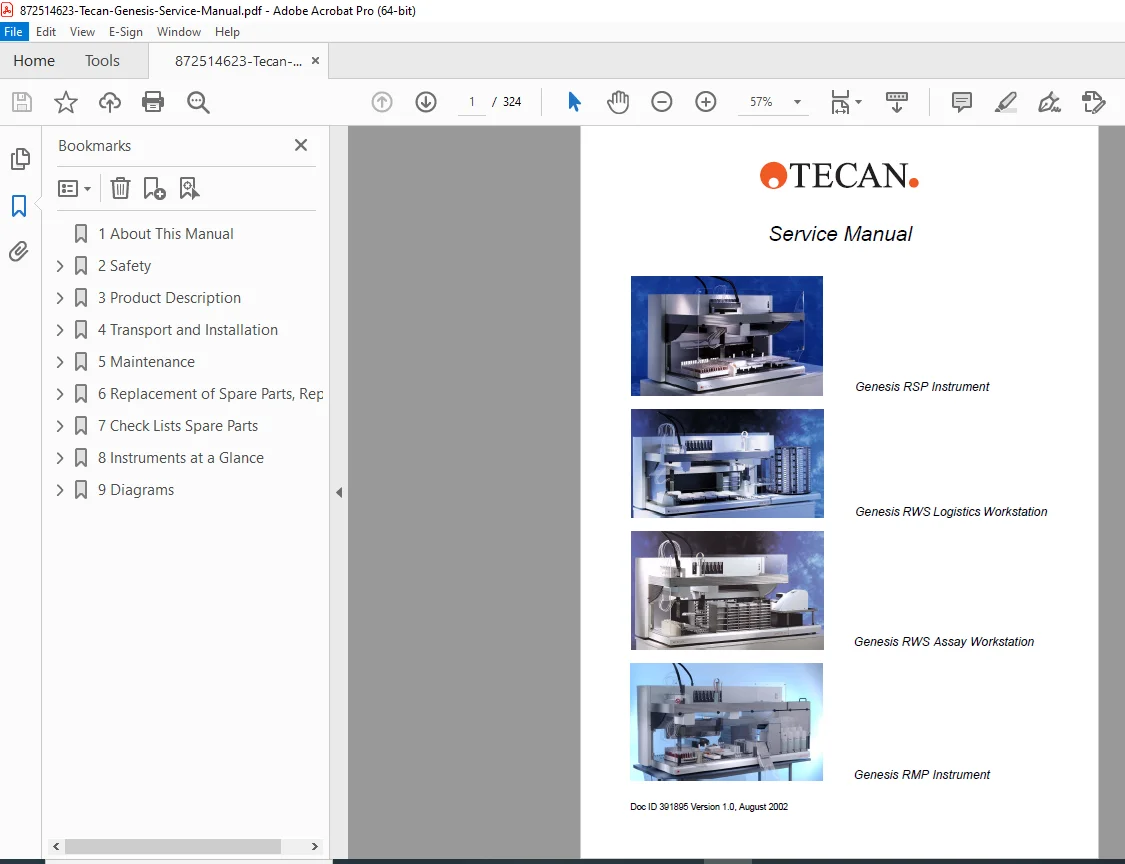Open the Help menu
Image resolution: width=1125 pixels, height=864 pixels.
coord(227,32)
